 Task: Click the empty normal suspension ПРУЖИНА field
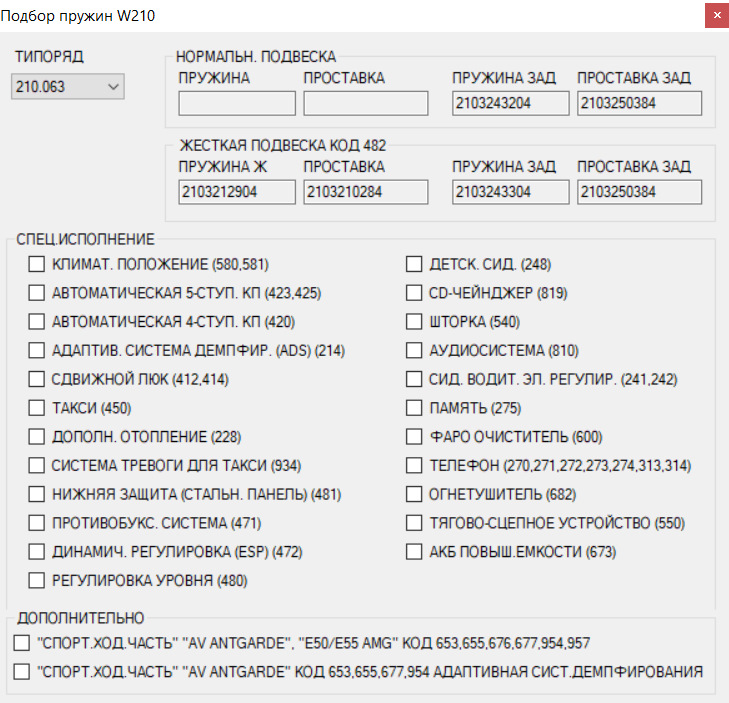coord(237,103)
